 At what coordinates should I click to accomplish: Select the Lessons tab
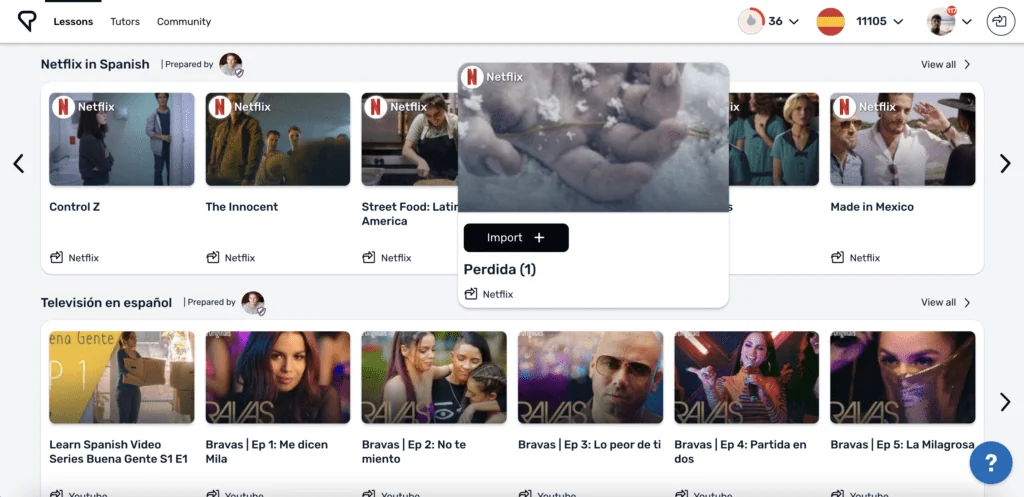point(73,21)
